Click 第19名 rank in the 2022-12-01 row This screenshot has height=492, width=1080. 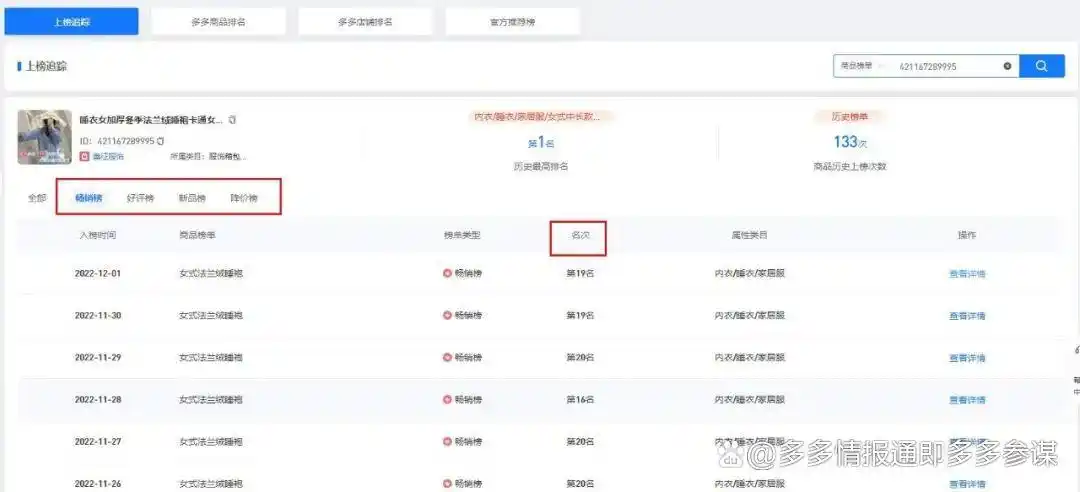(x=580, y=274)
